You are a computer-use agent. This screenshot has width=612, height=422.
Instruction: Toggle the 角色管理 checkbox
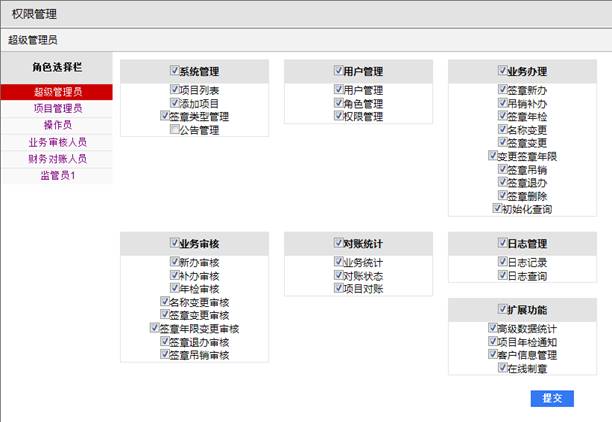pos(337,104)
